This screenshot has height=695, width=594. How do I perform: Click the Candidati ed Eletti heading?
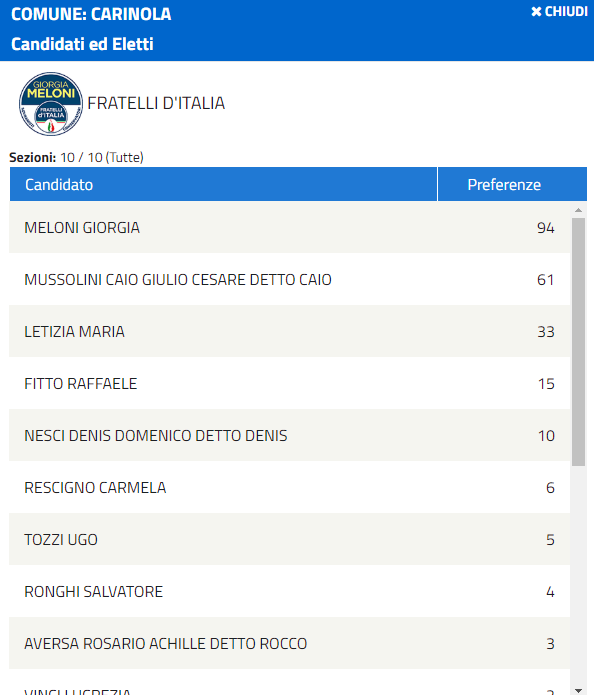(x=82, y=44)
